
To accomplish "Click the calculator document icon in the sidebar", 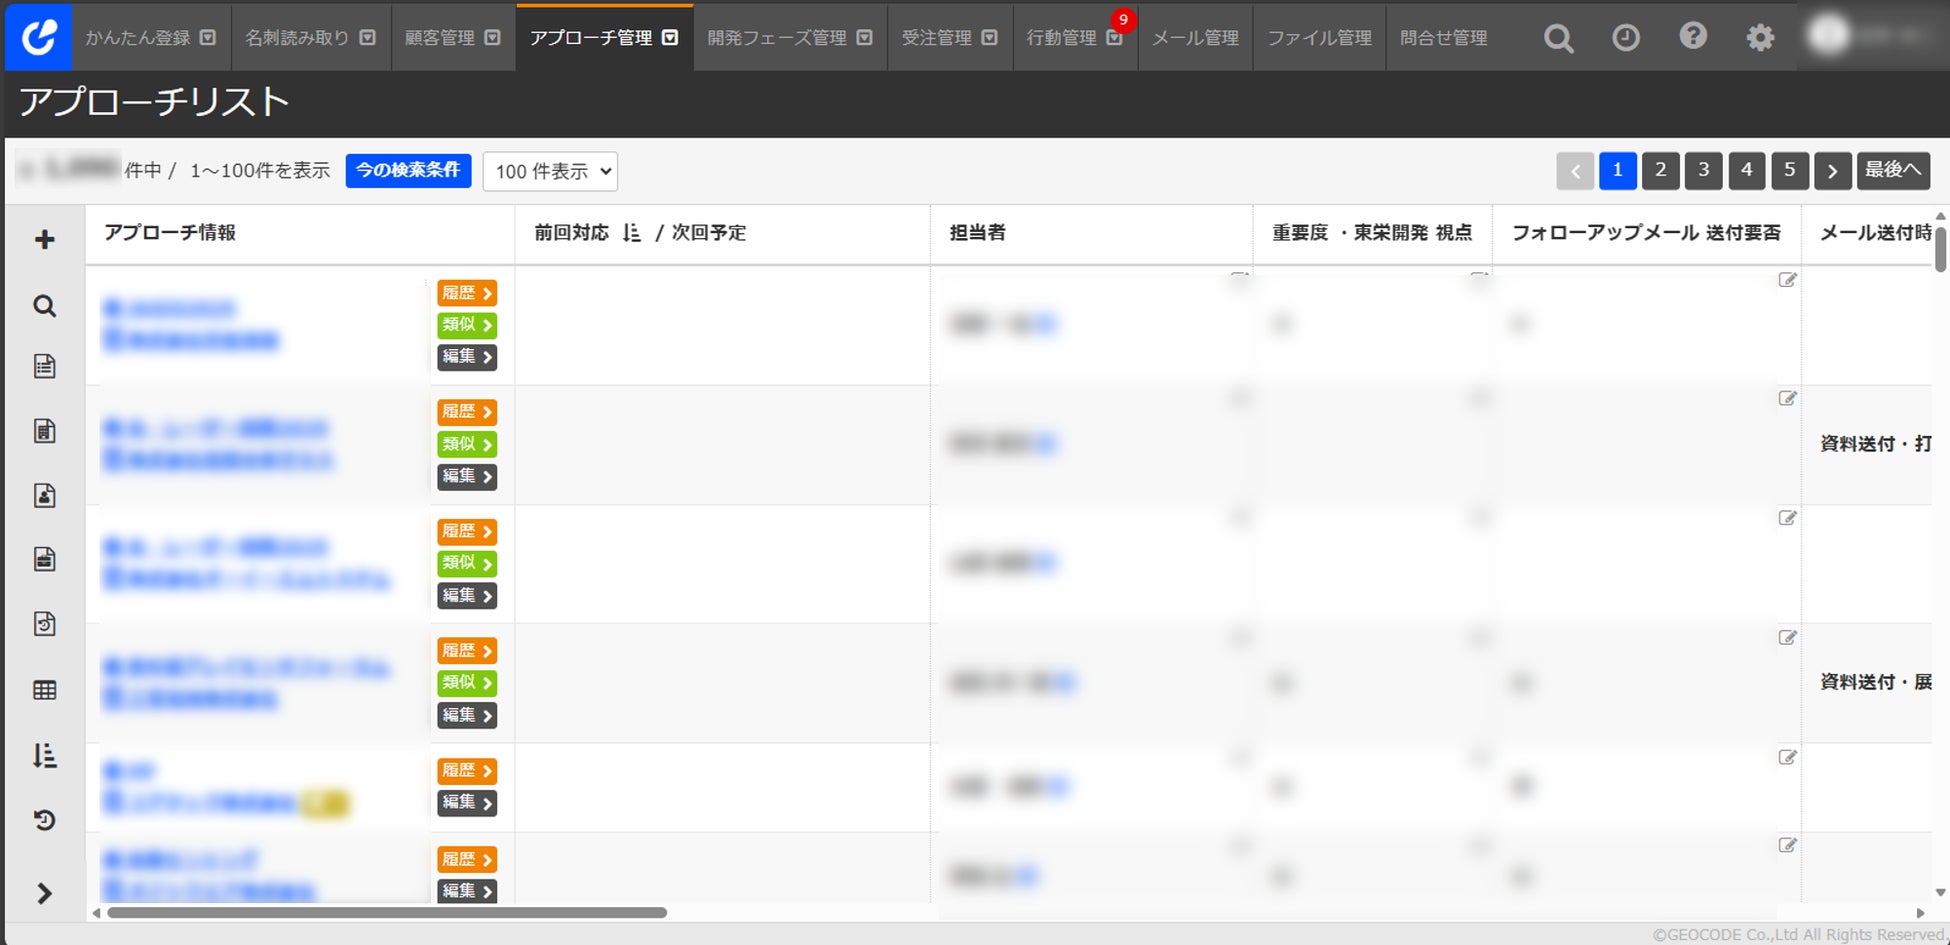I will coord(45,431).
